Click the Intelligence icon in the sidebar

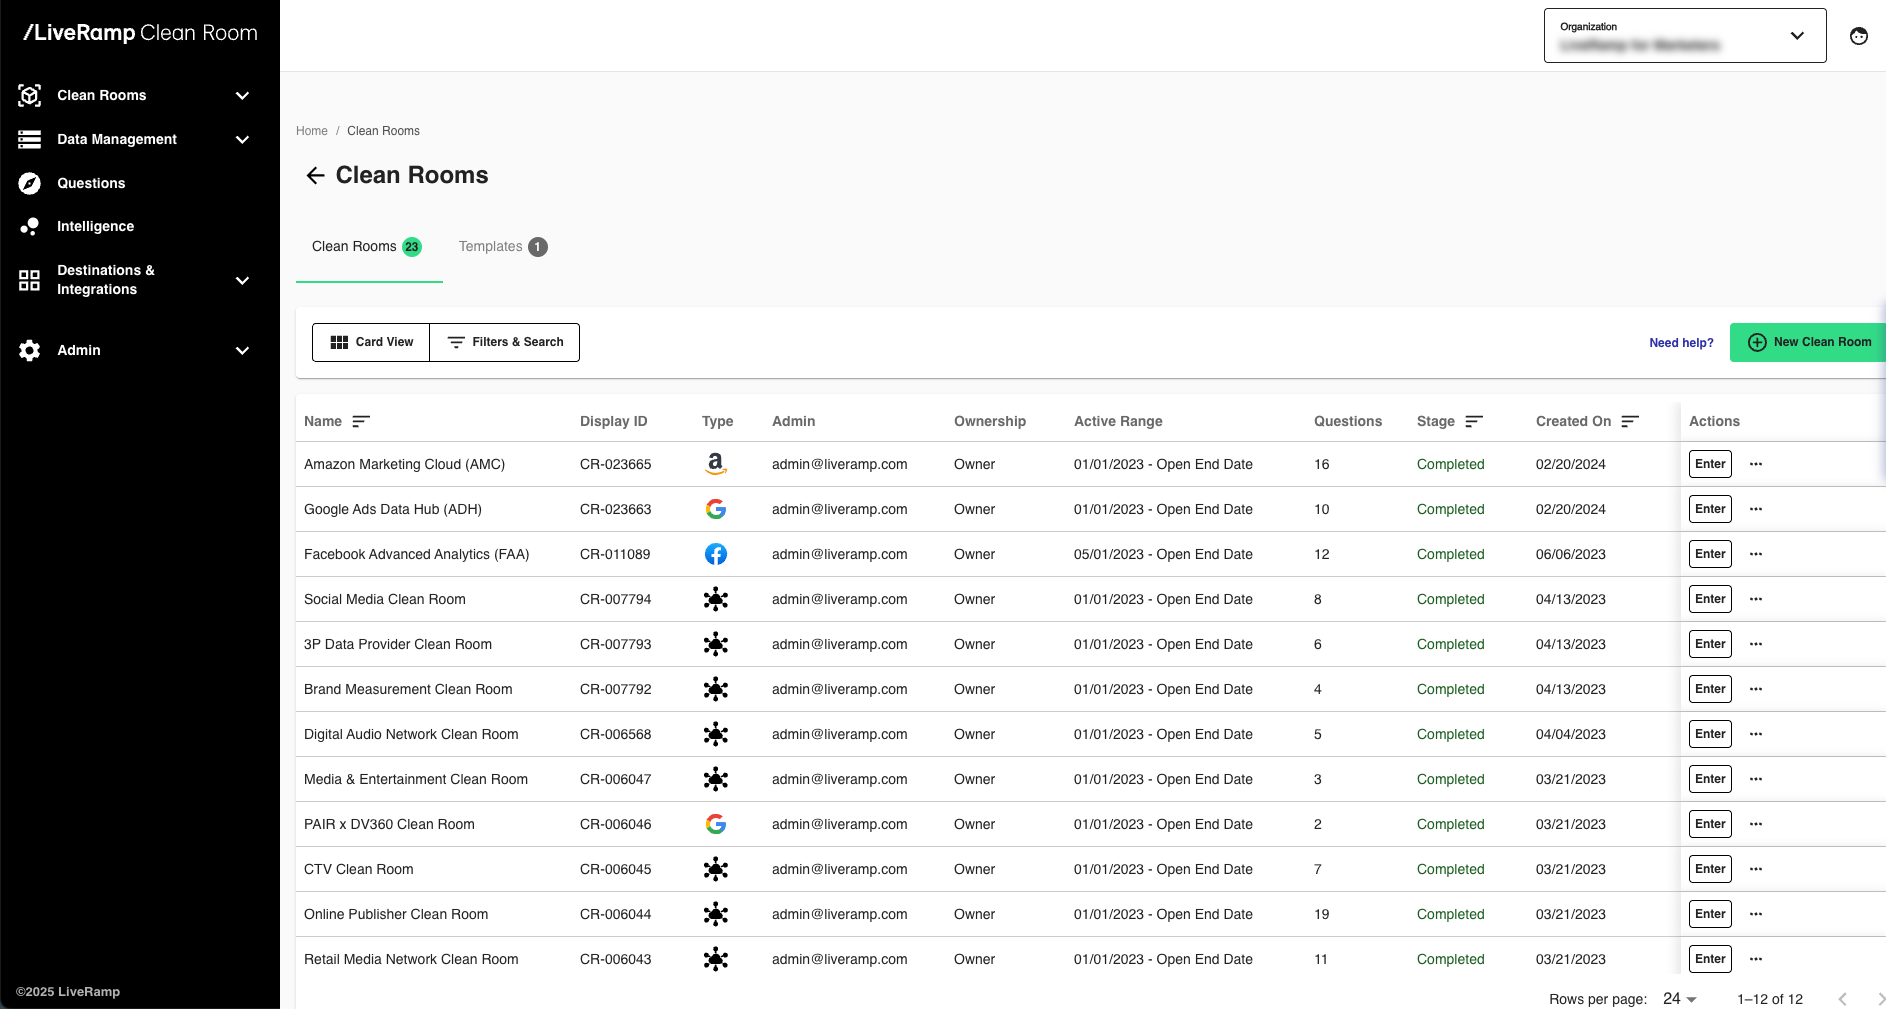(x=29, y=226)
